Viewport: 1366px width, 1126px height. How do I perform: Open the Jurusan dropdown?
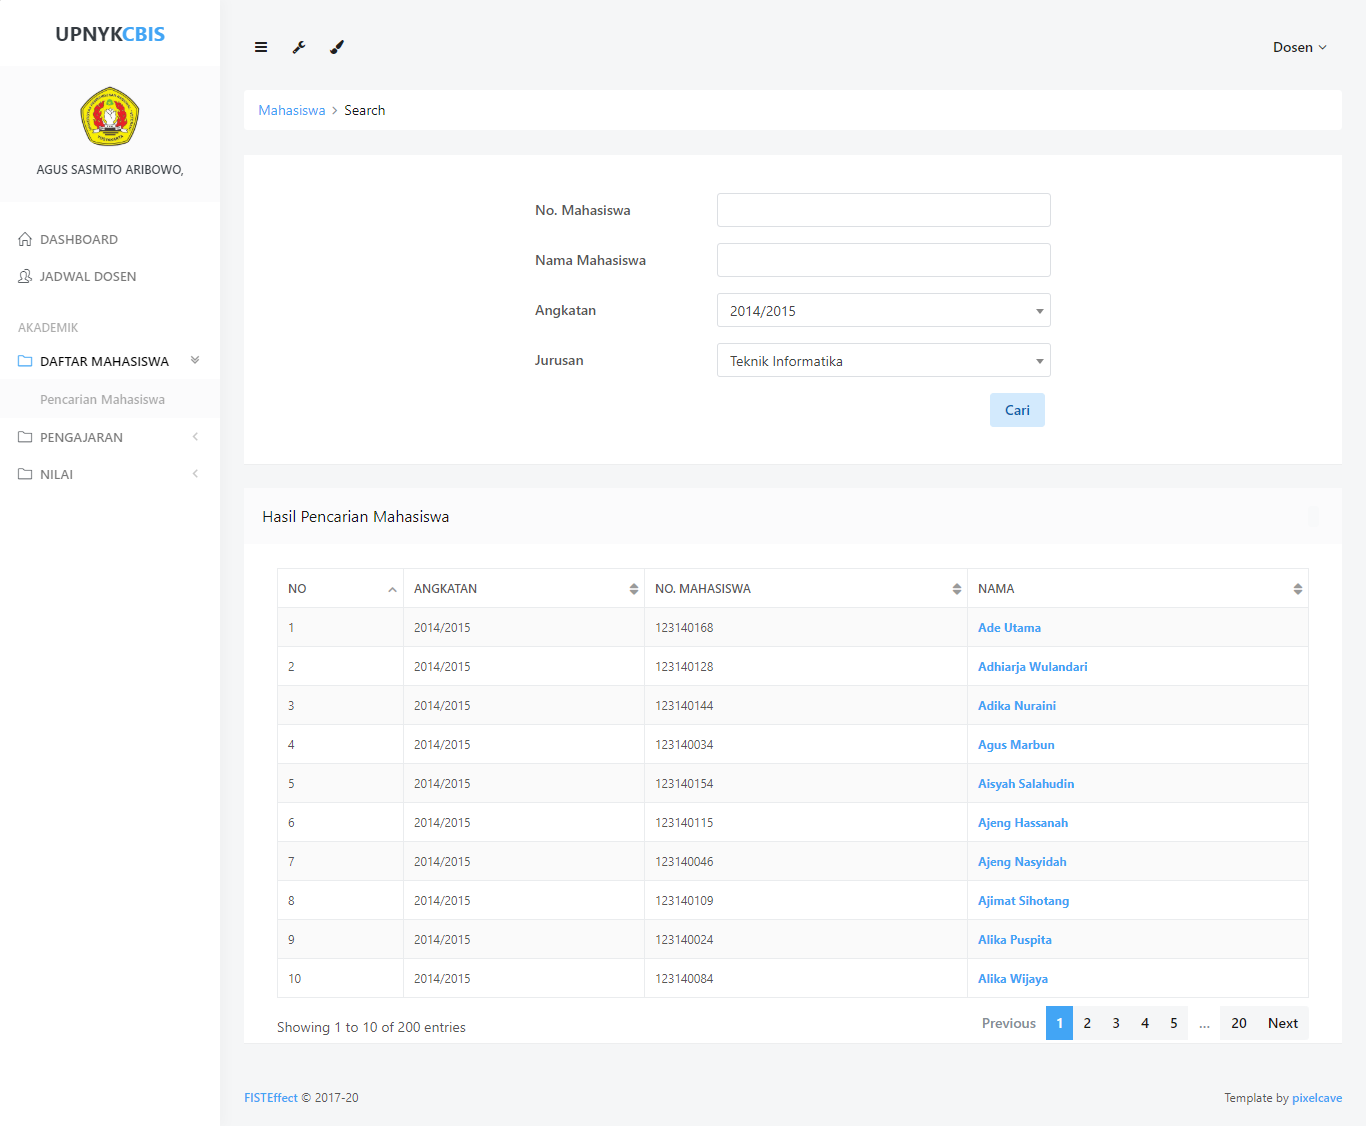point(883,361)
